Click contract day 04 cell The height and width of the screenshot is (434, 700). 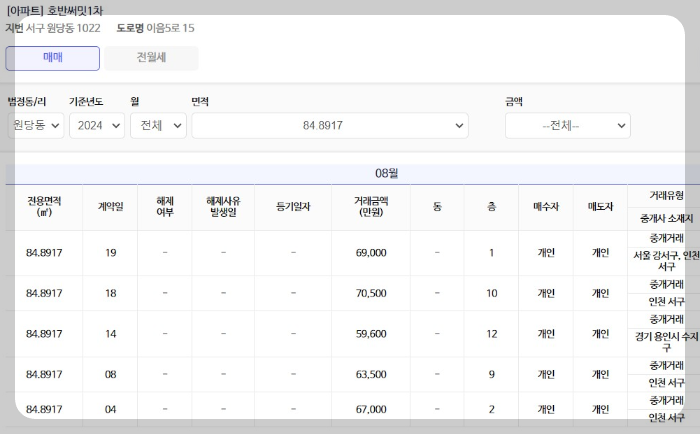[110, 409]
